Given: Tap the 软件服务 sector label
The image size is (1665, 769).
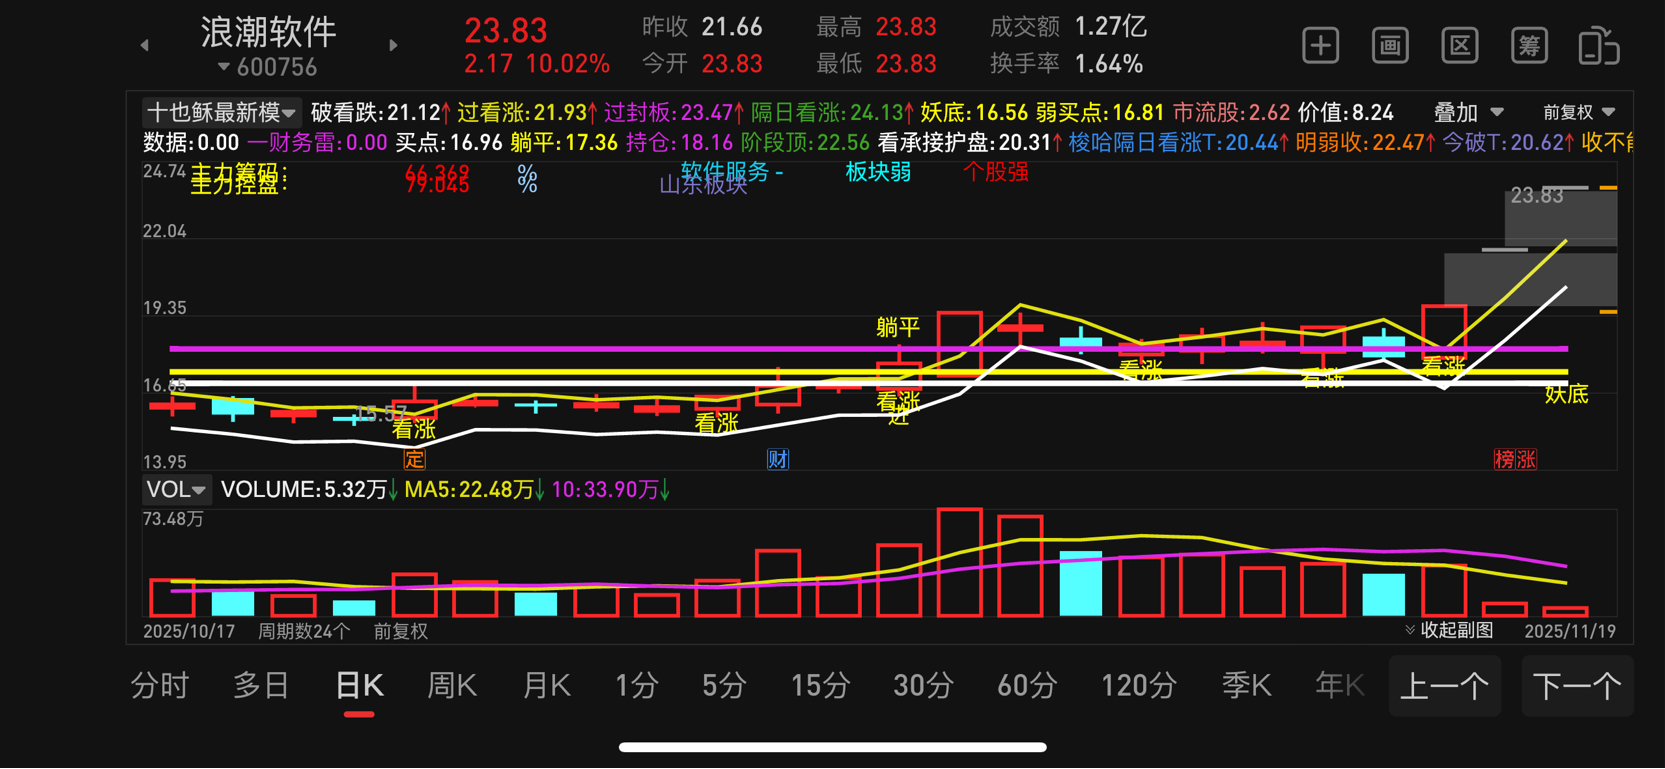Looking at the screenshot, I should (x=732, y=172).
